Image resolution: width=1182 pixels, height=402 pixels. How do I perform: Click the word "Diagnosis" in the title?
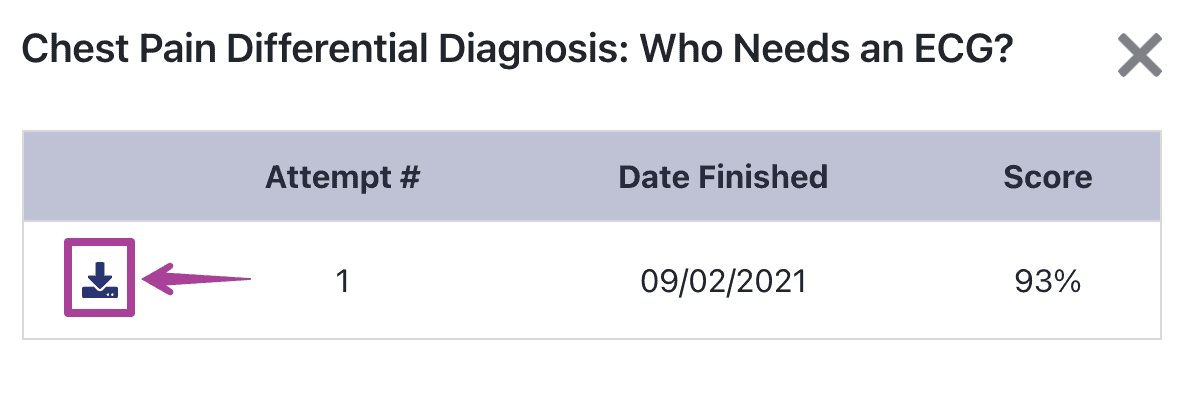[x=536, y=51]
